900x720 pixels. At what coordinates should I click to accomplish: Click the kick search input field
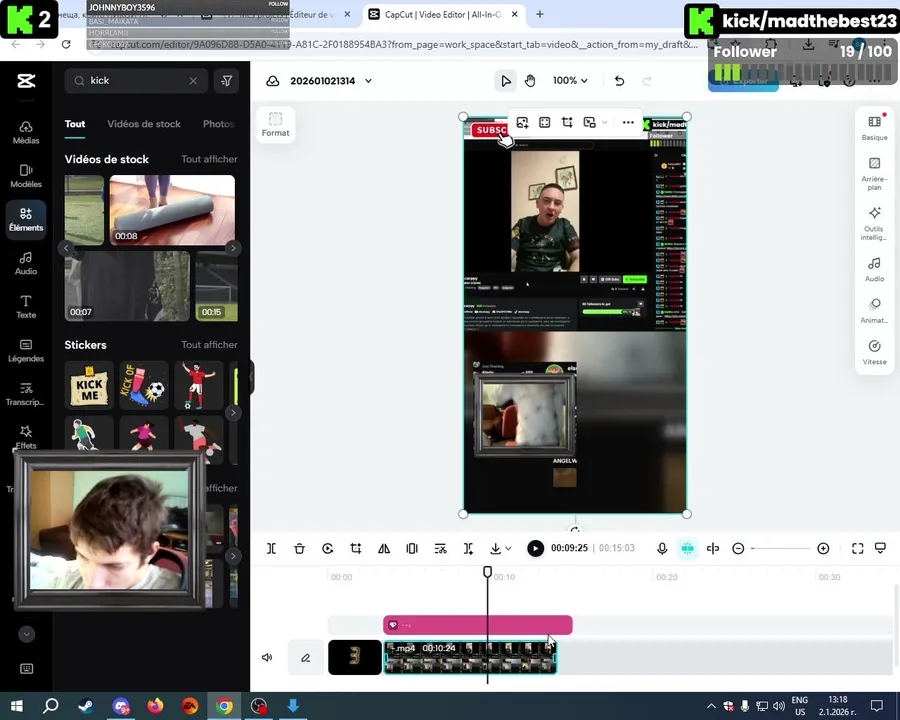pos(138,81)
